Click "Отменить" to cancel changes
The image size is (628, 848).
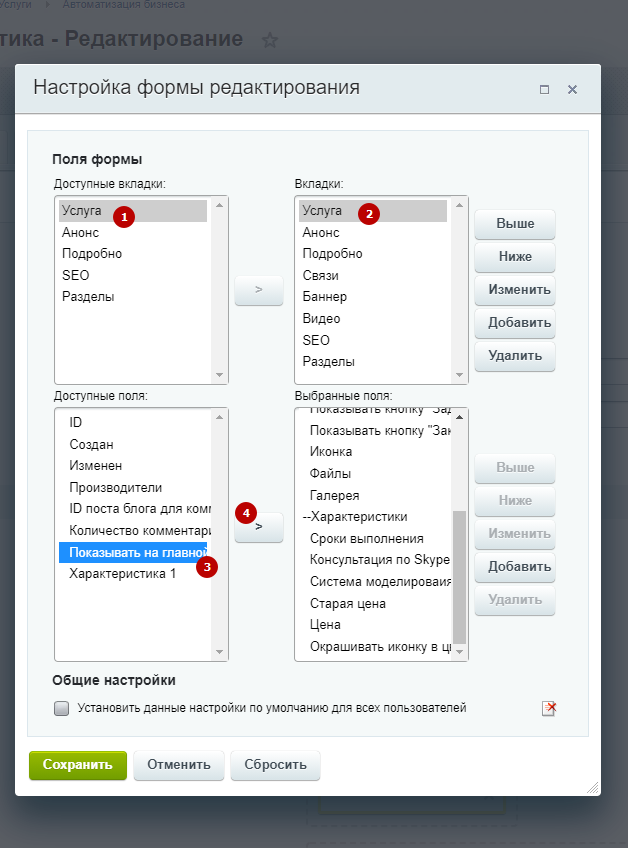179,766
